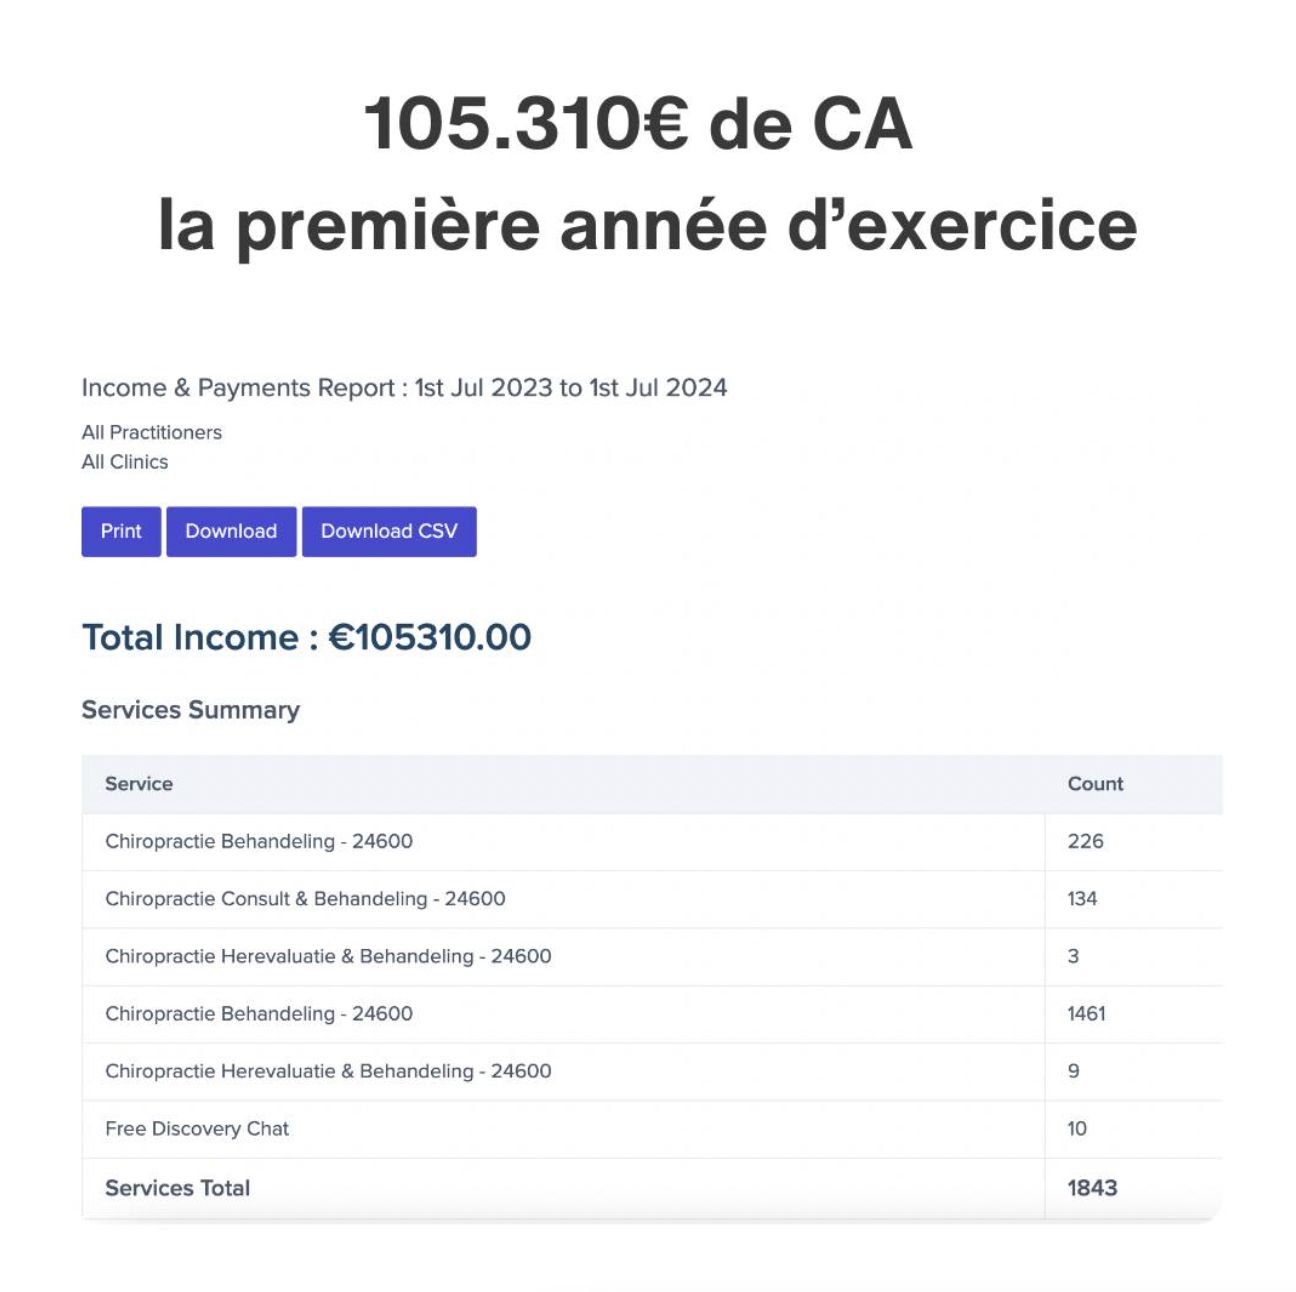
Task: Click the Services Total row label
Action: coord(178,1188)
